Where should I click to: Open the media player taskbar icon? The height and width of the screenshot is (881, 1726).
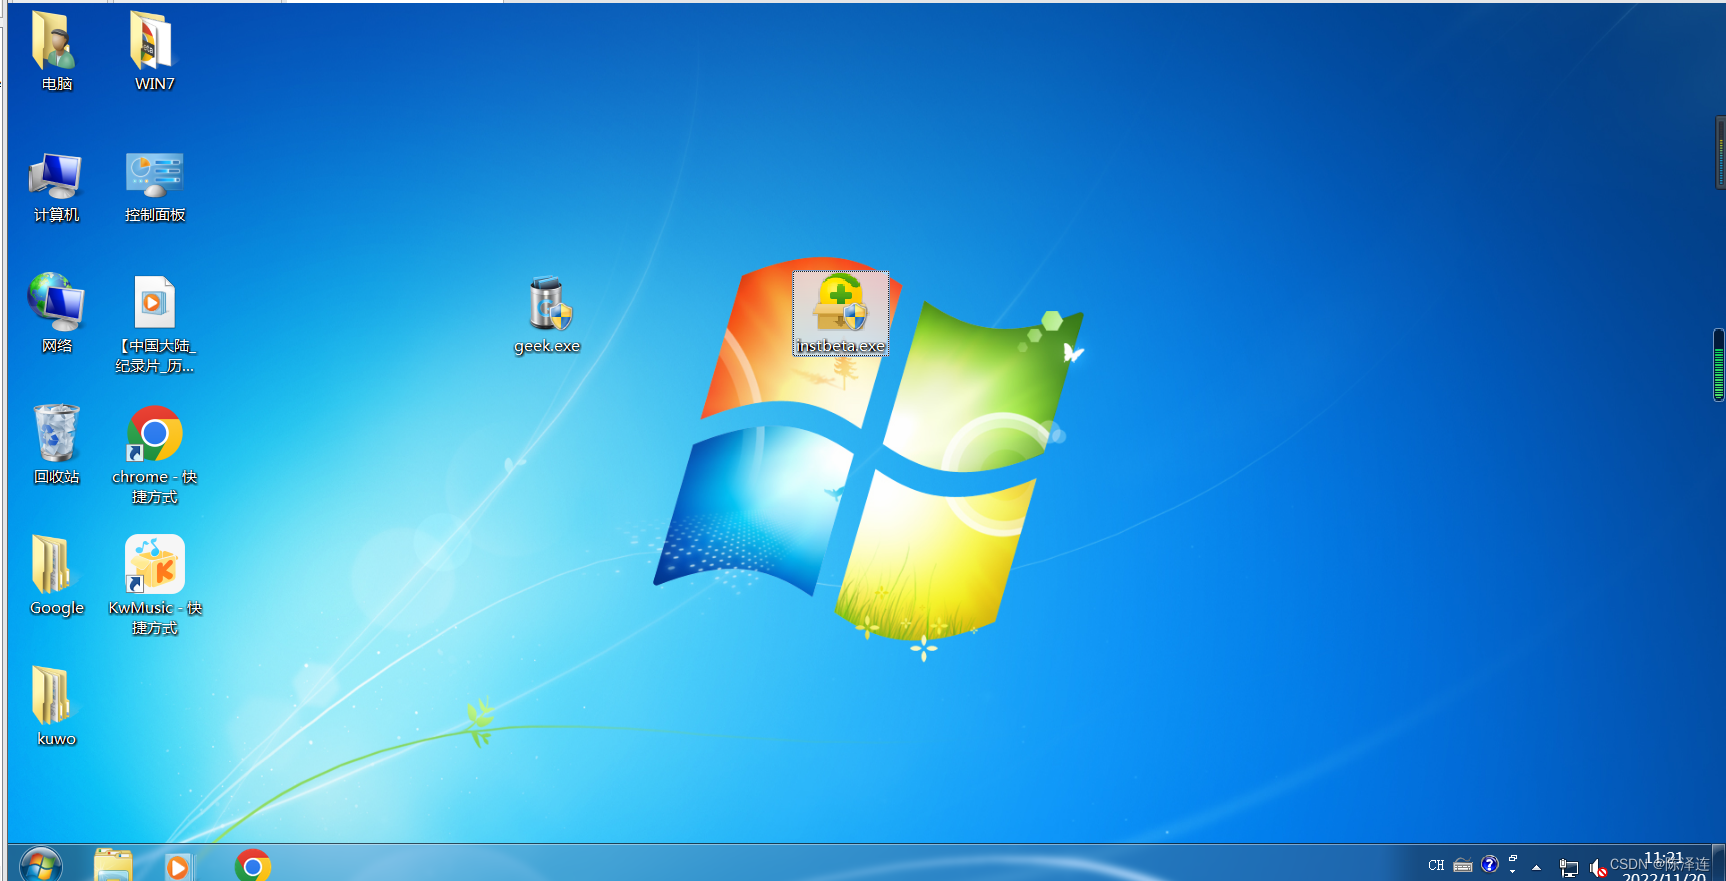177,866
